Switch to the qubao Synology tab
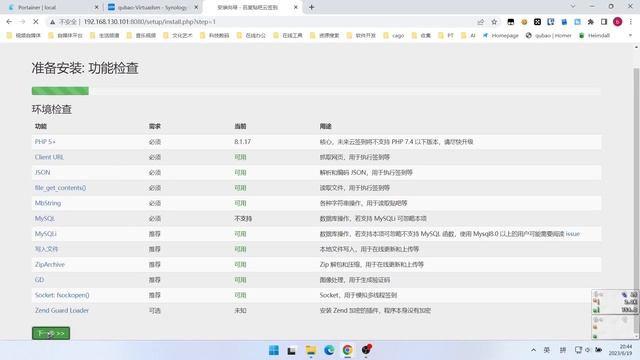Screen dimensions: 640x360 153,7
